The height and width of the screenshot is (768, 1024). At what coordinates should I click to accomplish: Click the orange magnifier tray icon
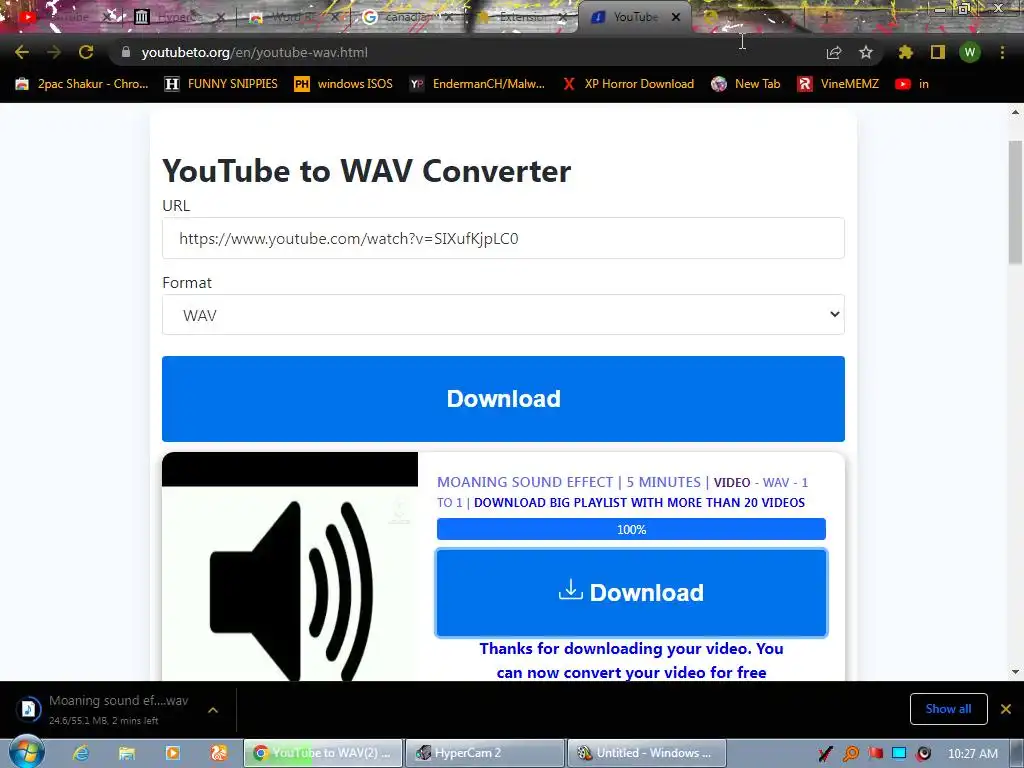851,754
